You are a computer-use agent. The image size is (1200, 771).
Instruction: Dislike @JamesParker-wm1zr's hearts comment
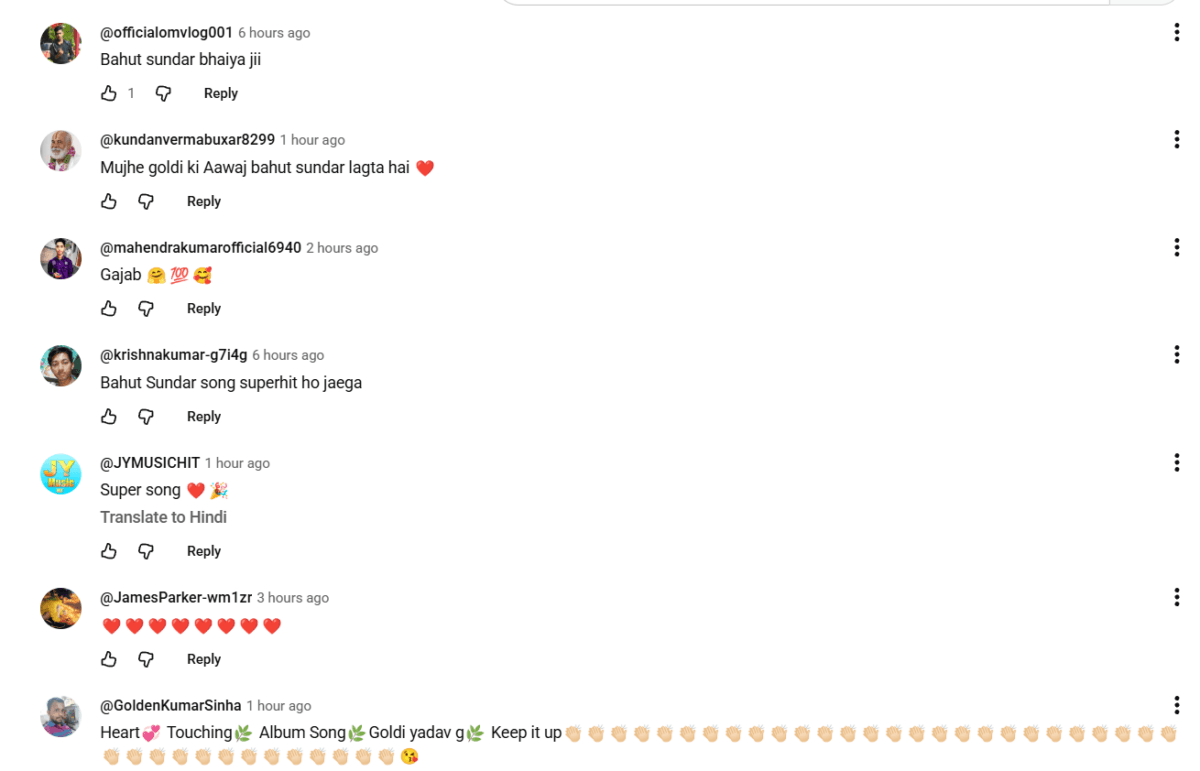pyautogui.click(x=146, y=659)
